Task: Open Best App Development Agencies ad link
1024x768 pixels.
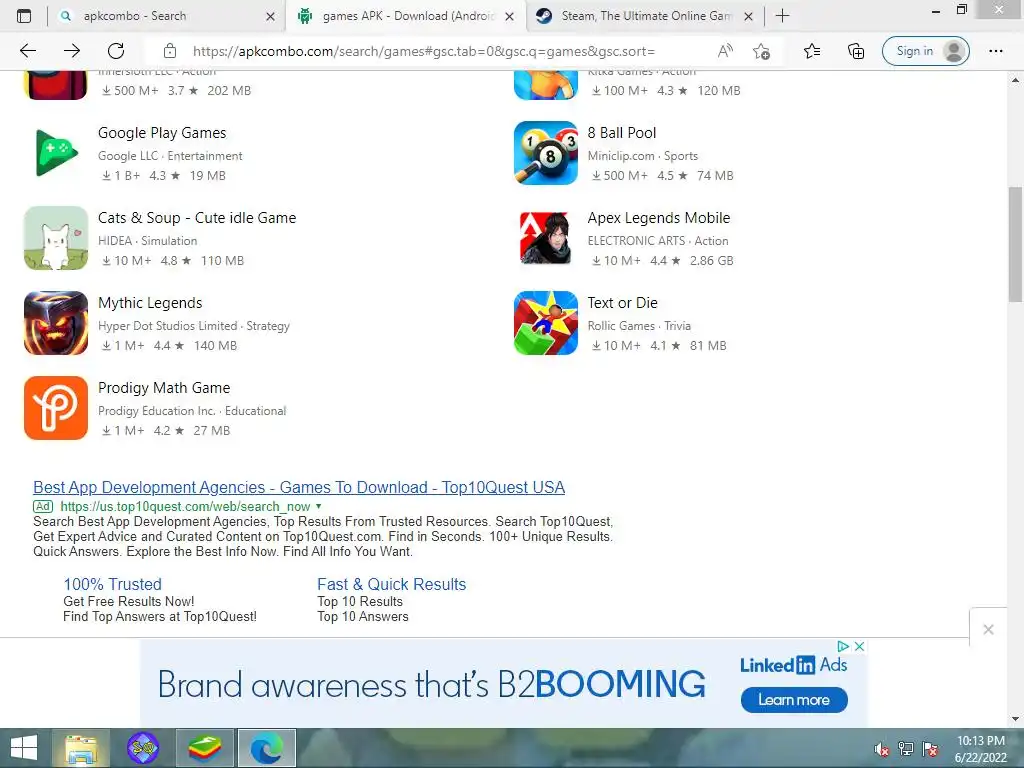Action: click(299, 487)
